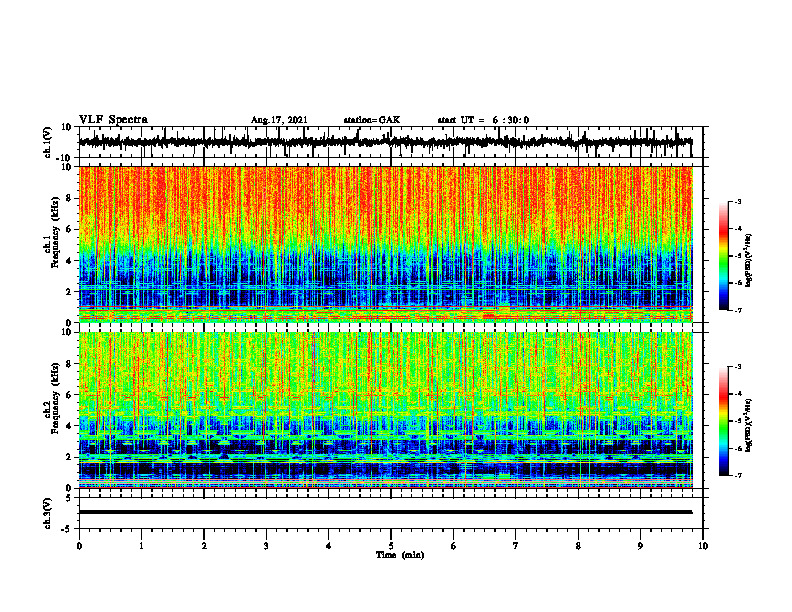Click the time axis tick label '7'
Image resolution: width=792 pixels, height=612 pixels.
click(x=516, y=546)
